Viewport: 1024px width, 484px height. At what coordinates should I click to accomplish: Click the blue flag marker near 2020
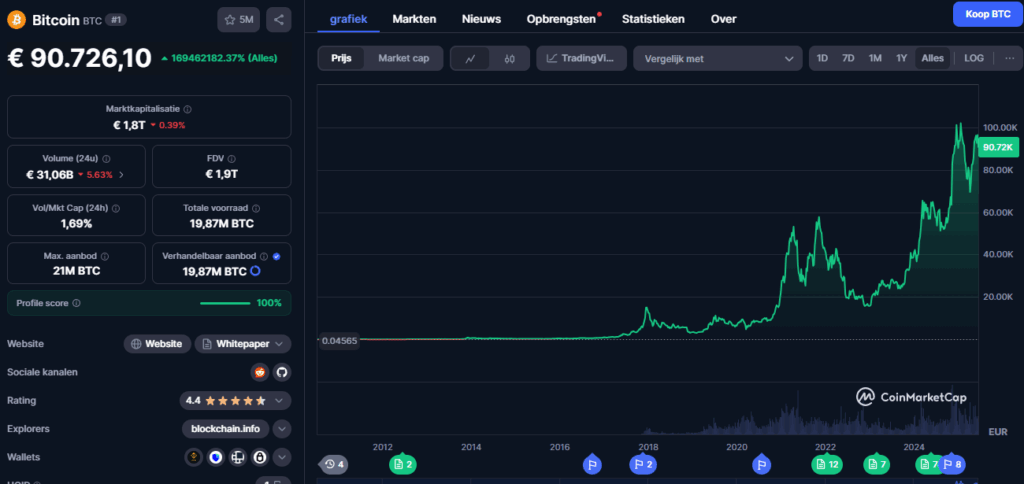coord(761,464)
